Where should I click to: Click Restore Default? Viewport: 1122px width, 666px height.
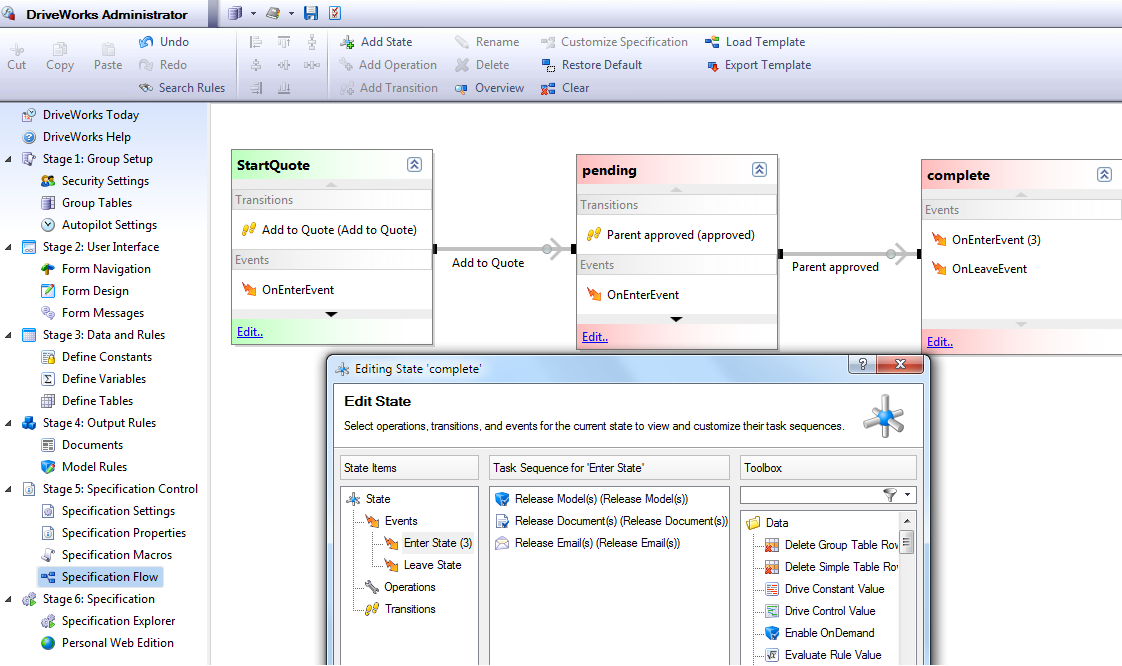tap(592, 65)
